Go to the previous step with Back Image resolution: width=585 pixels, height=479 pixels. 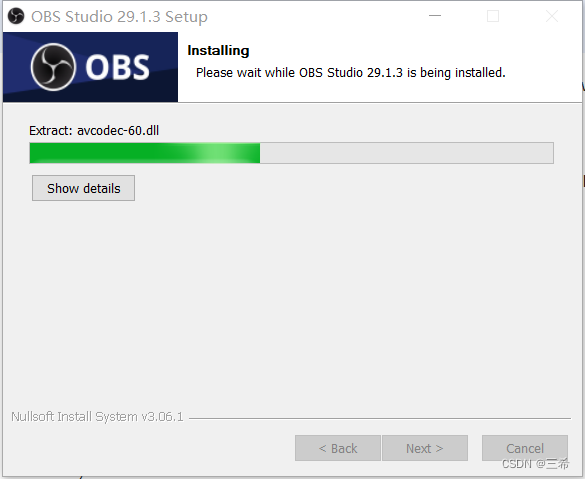pos(338,448)
